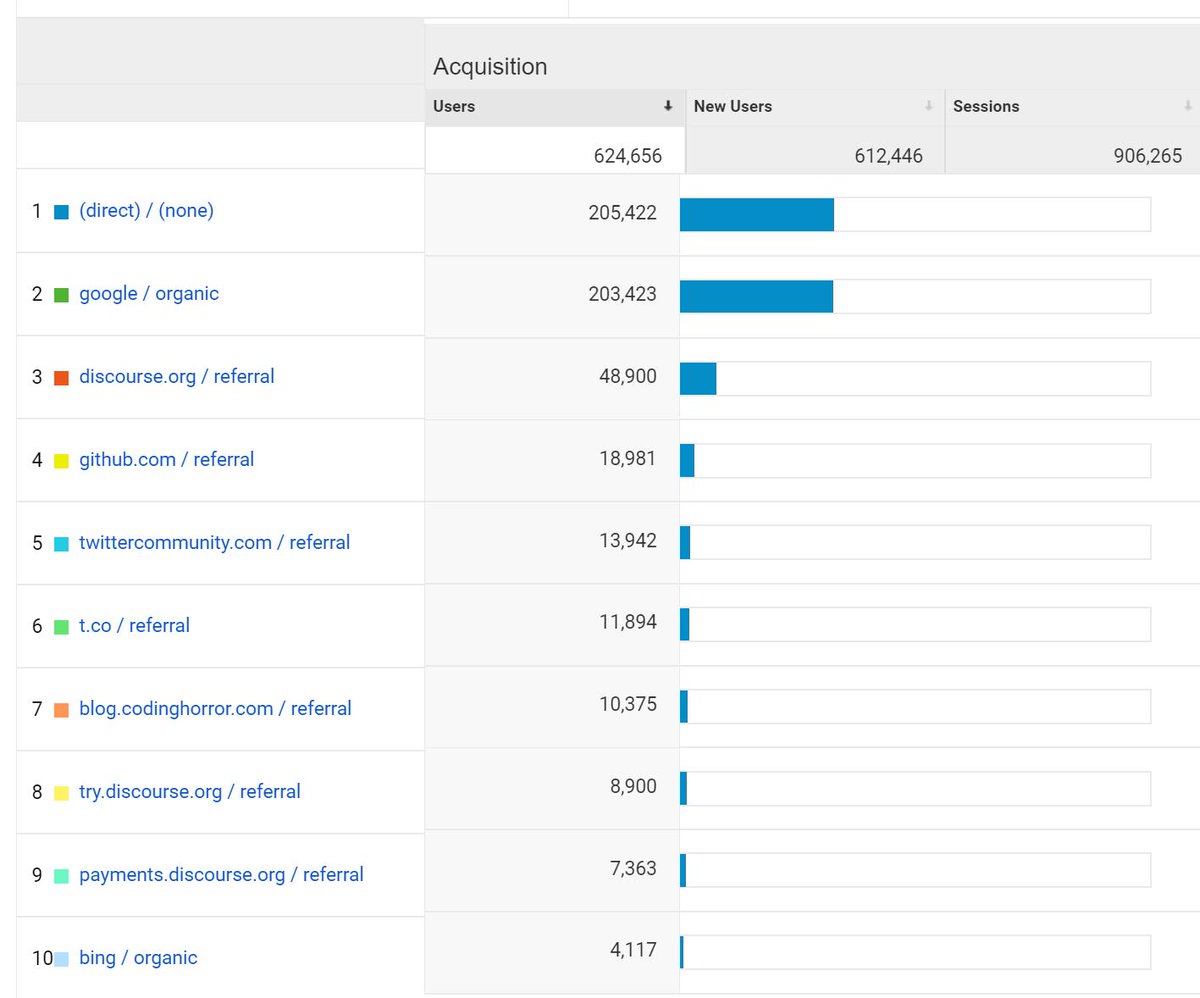Click sort arrow in New Users header
The image size is (1200, 998).
pos(928,106)
